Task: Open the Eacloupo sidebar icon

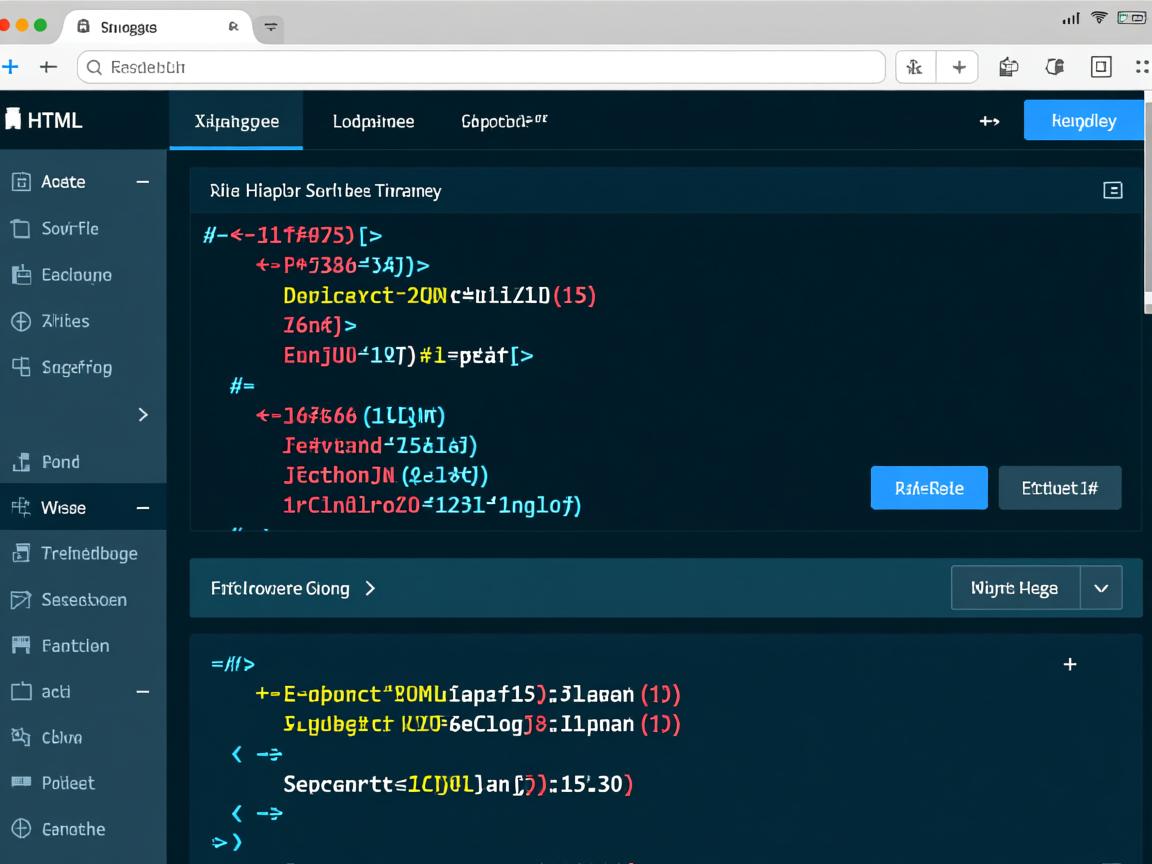Action: (x=21, y=275)
